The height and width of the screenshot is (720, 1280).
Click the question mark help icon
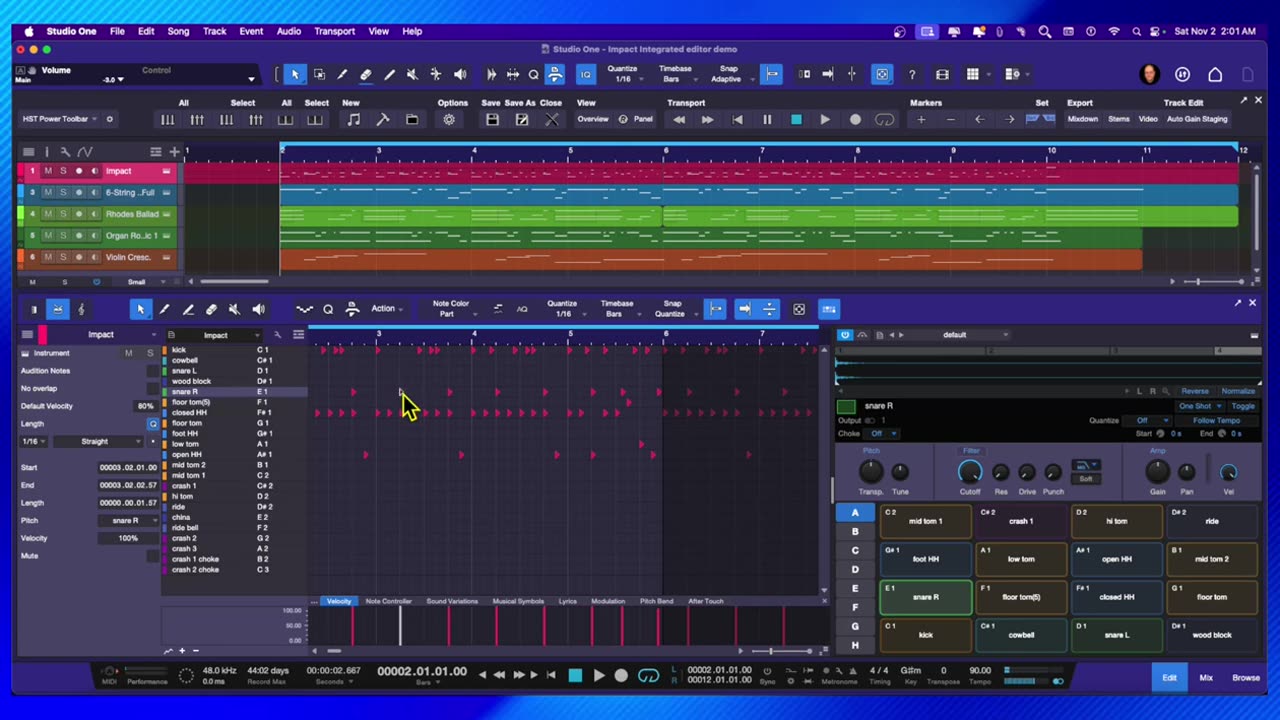[912, 74]
